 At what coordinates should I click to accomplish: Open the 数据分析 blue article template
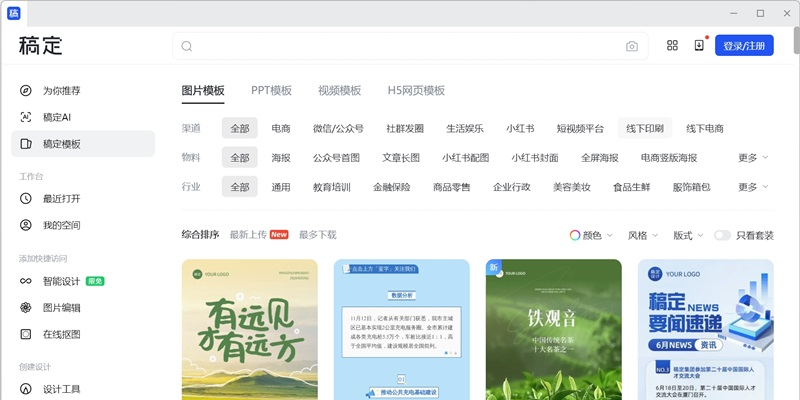402,330
